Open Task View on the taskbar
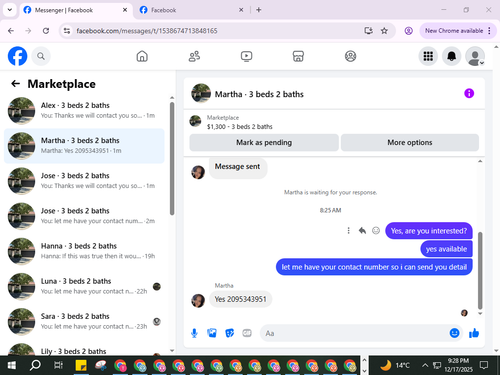 [x=58, y=365]
